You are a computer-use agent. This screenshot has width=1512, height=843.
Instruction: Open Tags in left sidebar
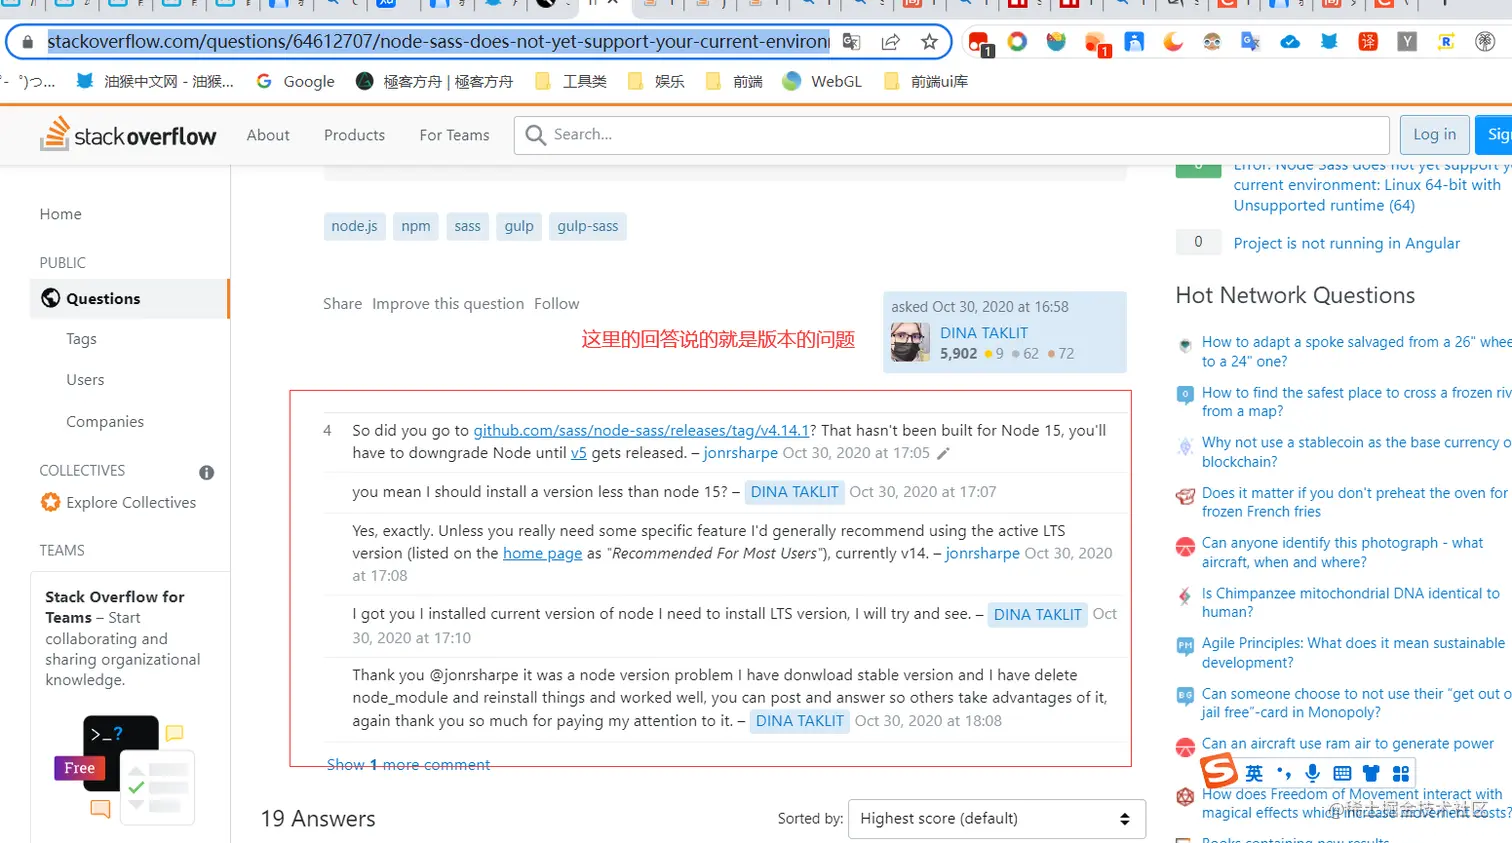pyautogui.click(x=81, y=339)
